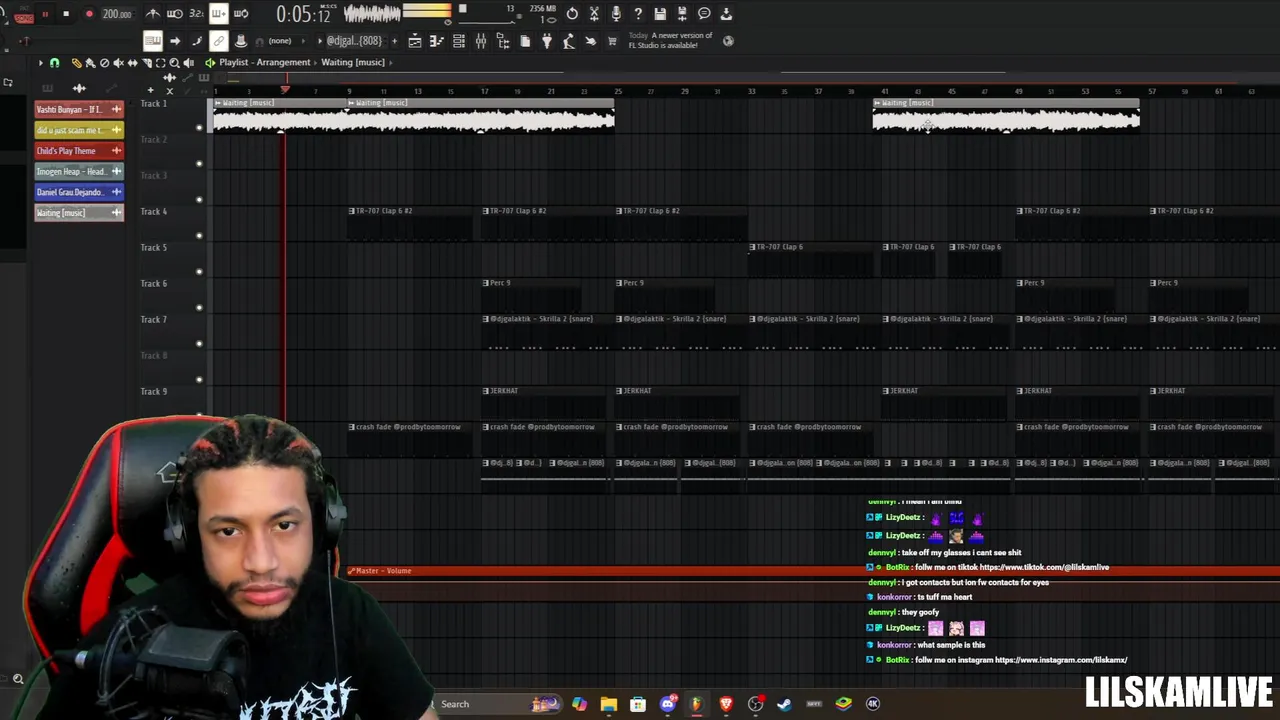Toggle wait for input before recording
Image resolution: width=1280 pixels, height=720 pixels.
pos(174,14)
